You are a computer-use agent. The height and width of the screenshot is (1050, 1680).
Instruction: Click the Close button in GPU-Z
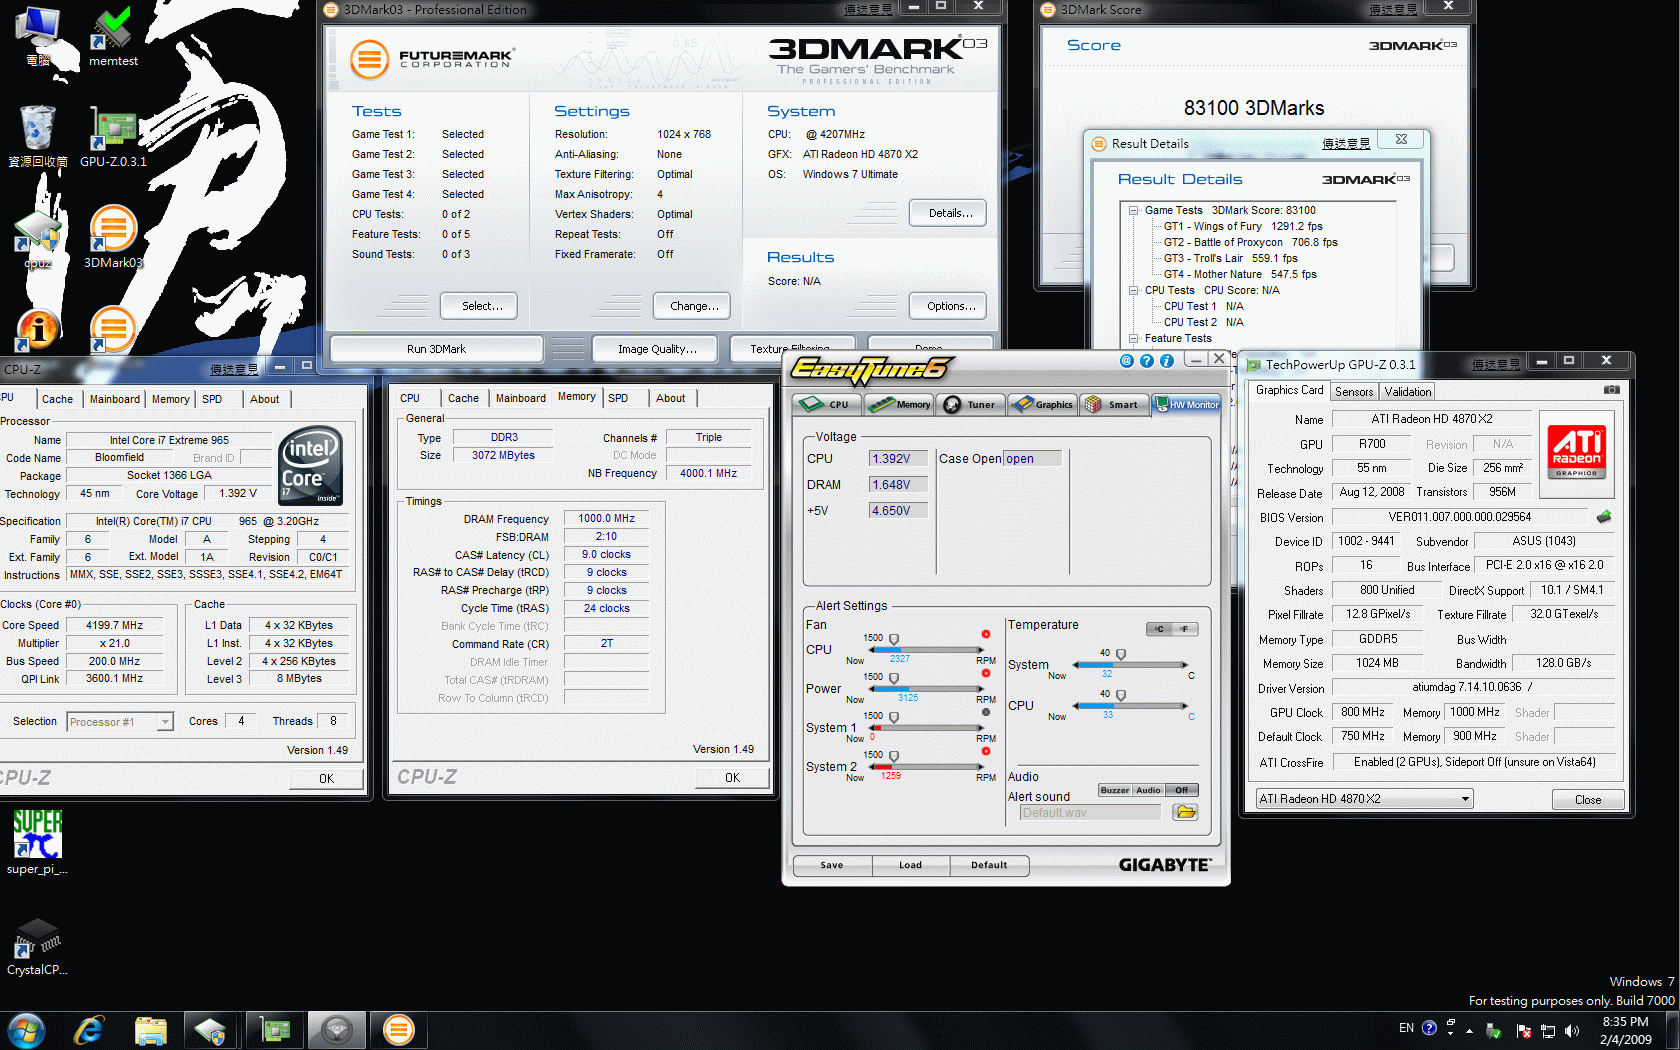pos(1588,799)
